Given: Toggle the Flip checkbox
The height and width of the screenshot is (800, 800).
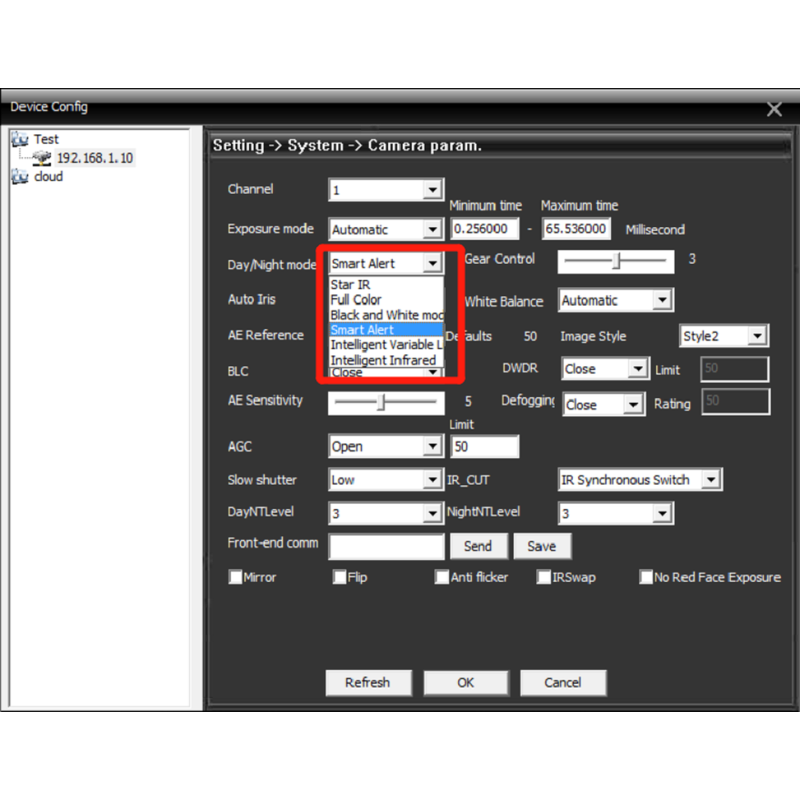Looking at the screenshot, I should 340,577.
